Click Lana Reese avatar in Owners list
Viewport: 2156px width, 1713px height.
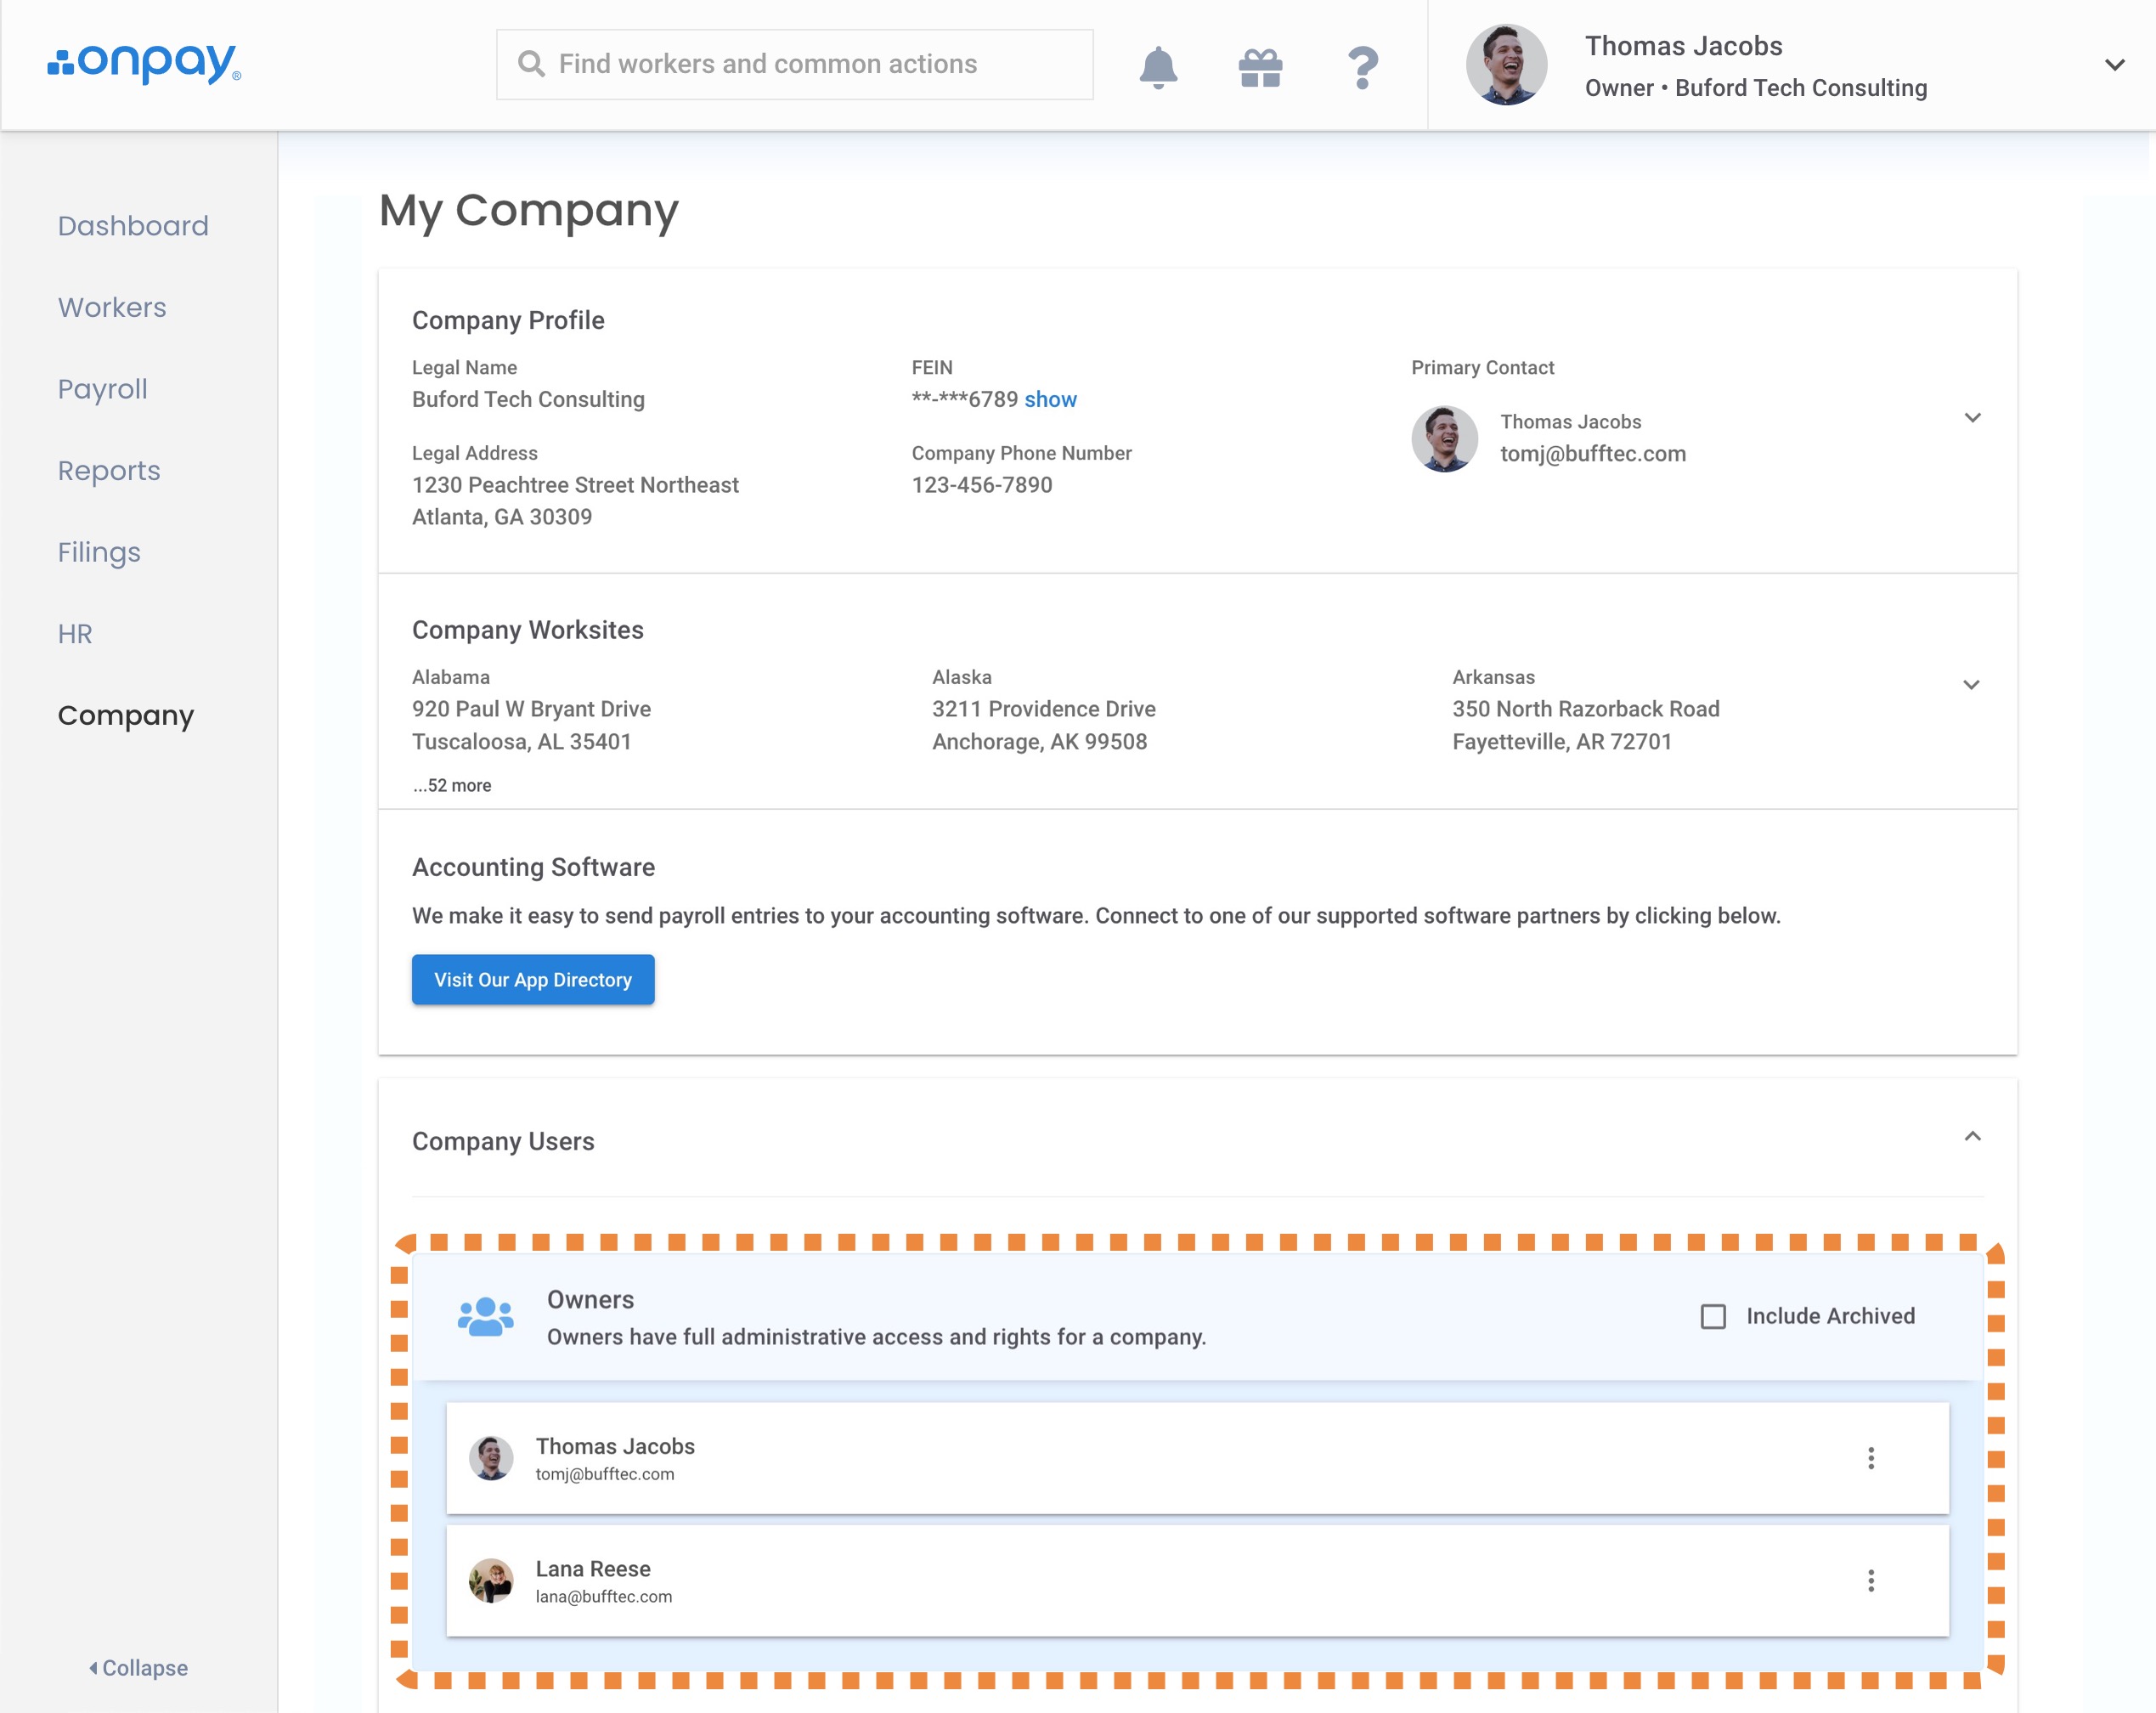point(491,1580)
